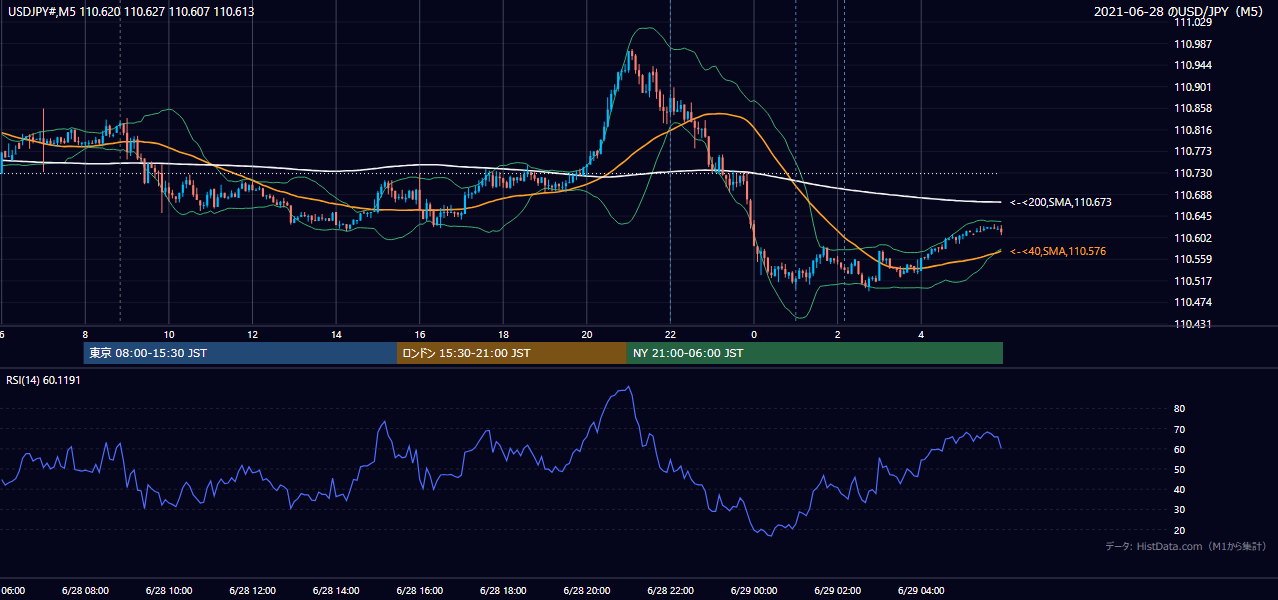Click the 110.816 price axis label
The image size is (1278, 600).
tap(1192, 130)
